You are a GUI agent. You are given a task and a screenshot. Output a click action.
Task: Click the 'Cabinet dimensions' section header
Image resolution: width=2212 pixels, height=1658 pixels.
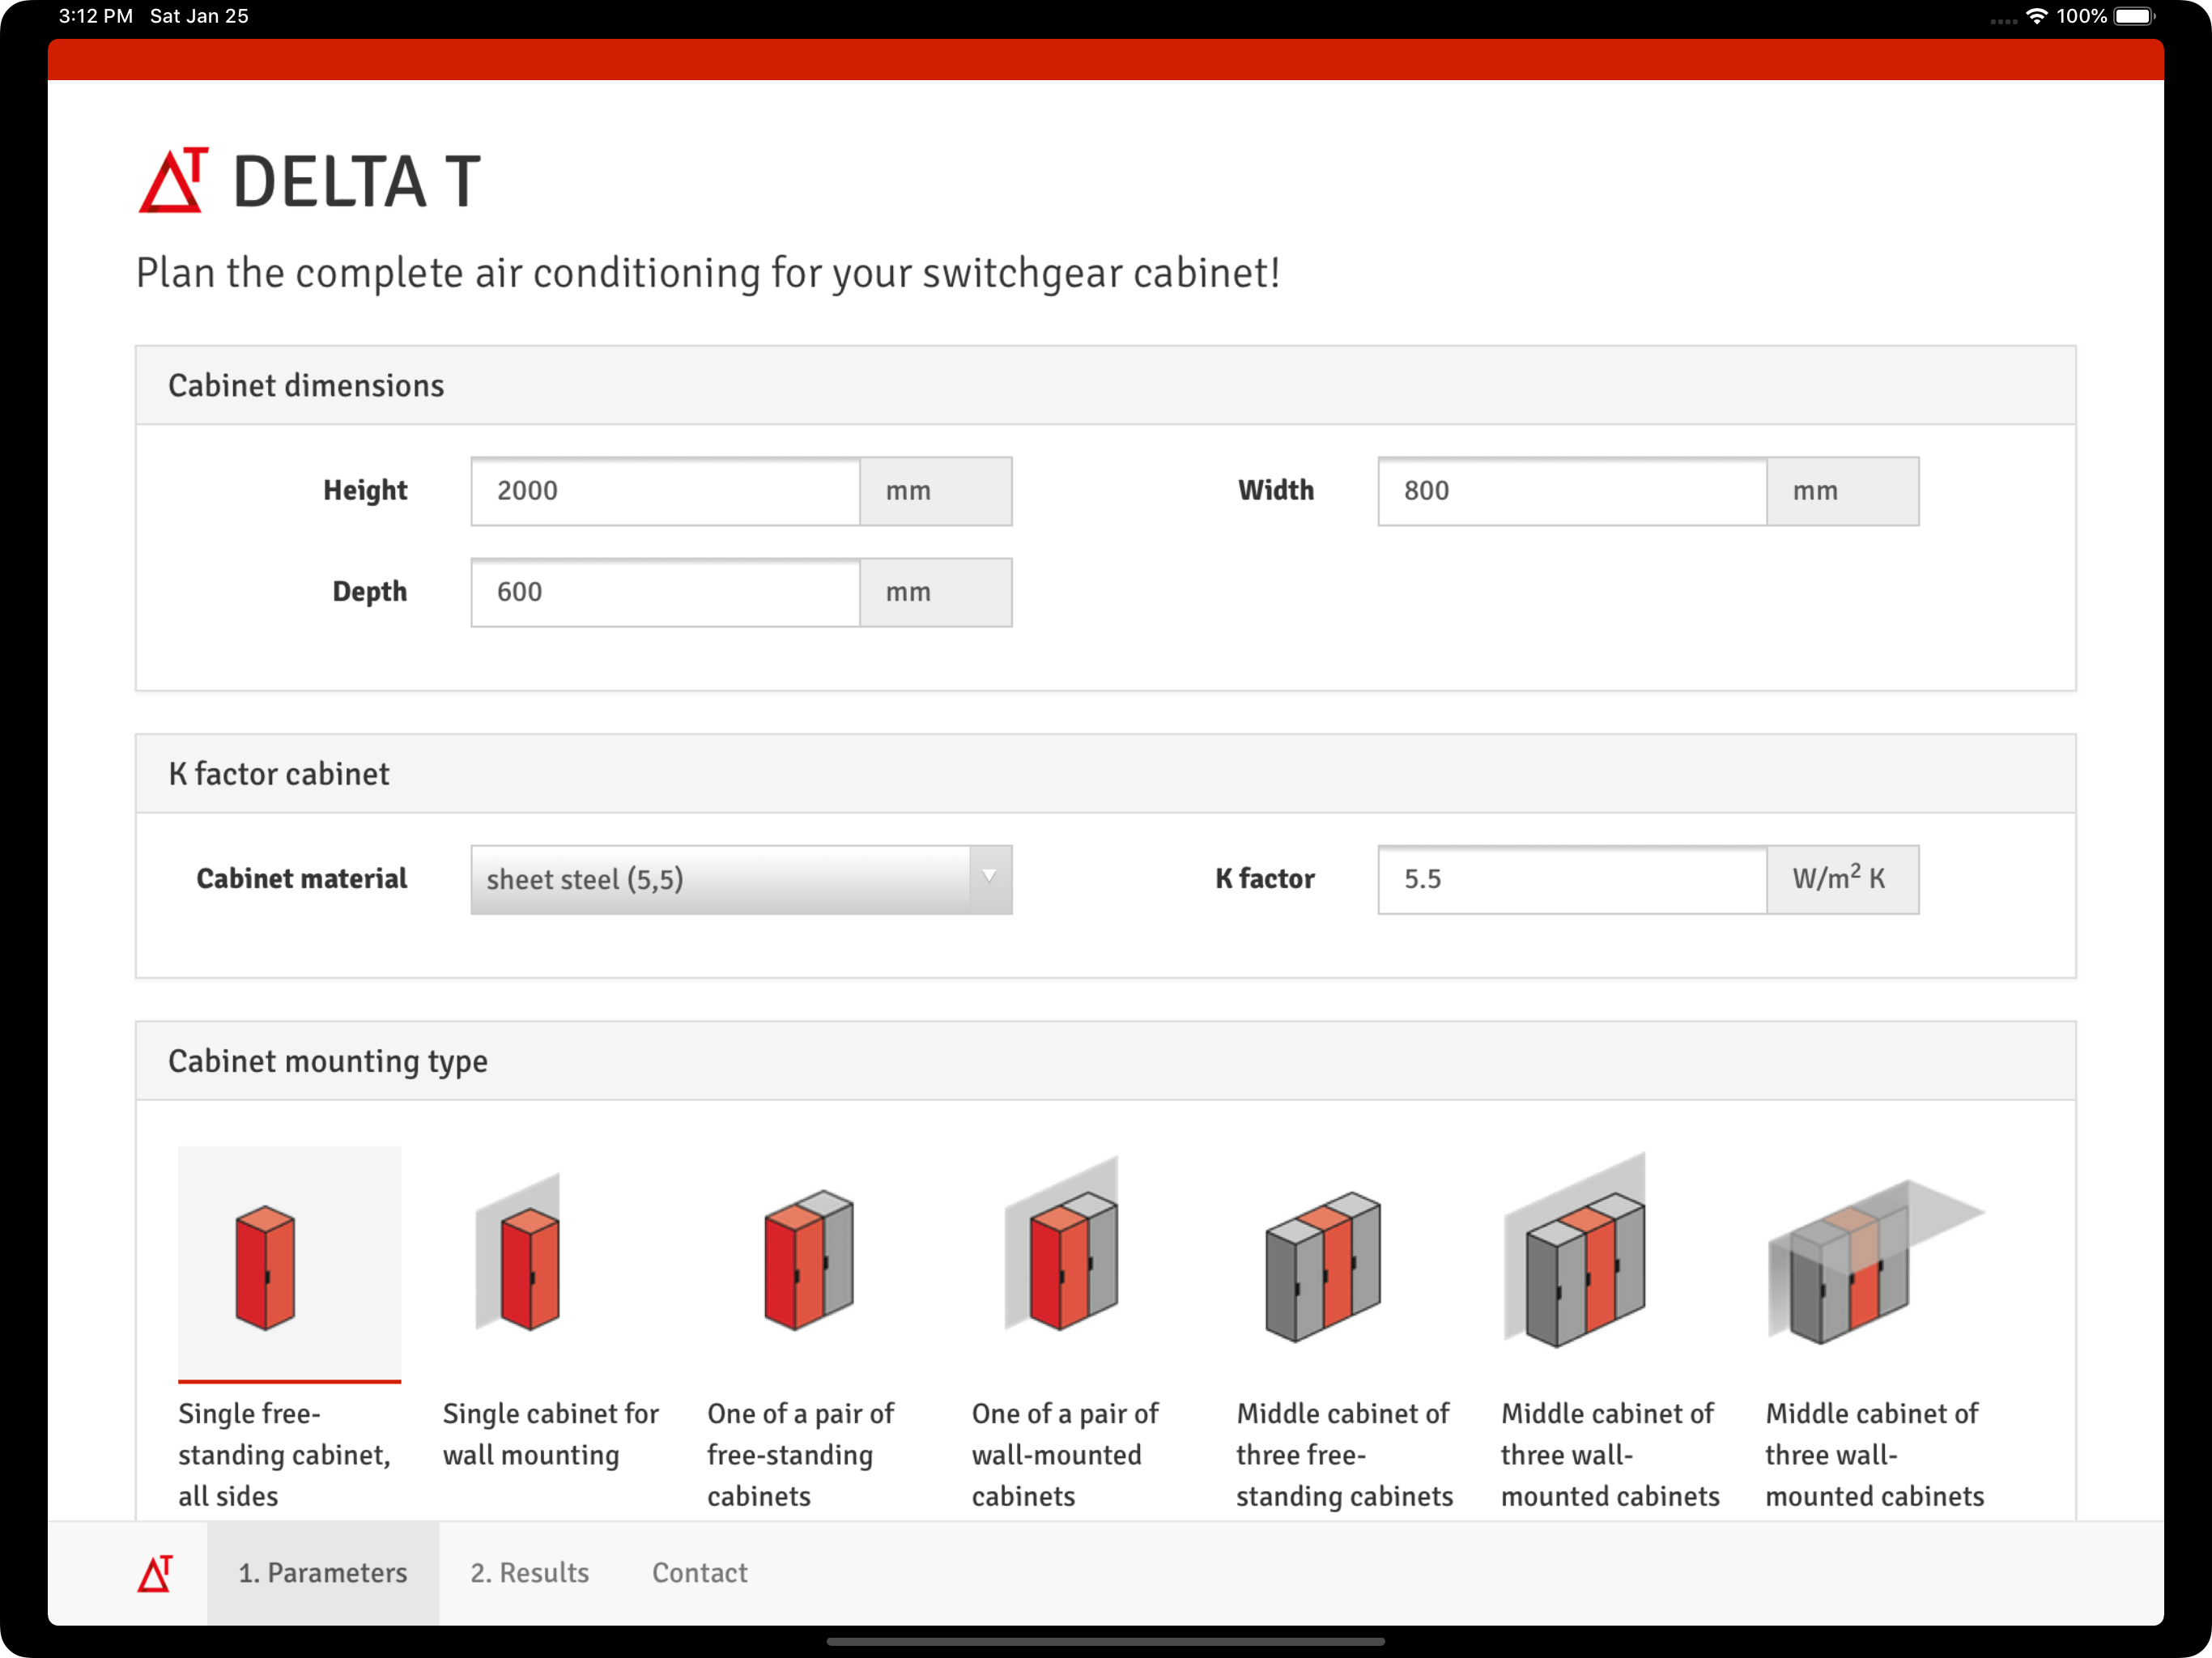click(x=1105, y=386)
